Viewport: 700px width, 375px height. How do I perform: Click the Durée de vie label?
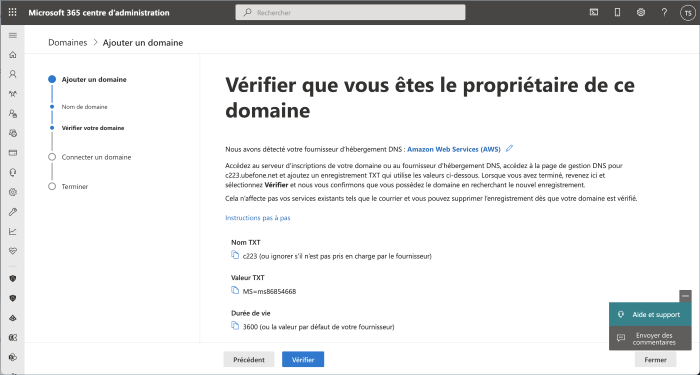[x=250, y=313]
